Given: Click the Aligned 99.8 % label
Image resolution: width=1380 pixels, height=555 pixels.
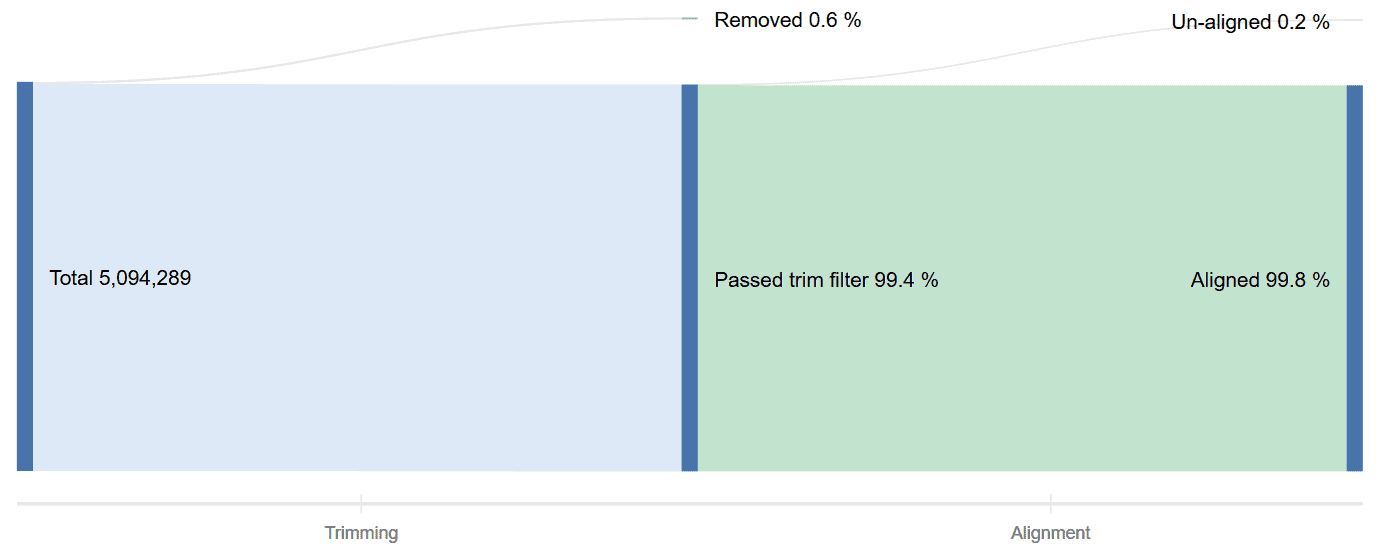Looking at the screenshot, I should tap(1260, 280).
